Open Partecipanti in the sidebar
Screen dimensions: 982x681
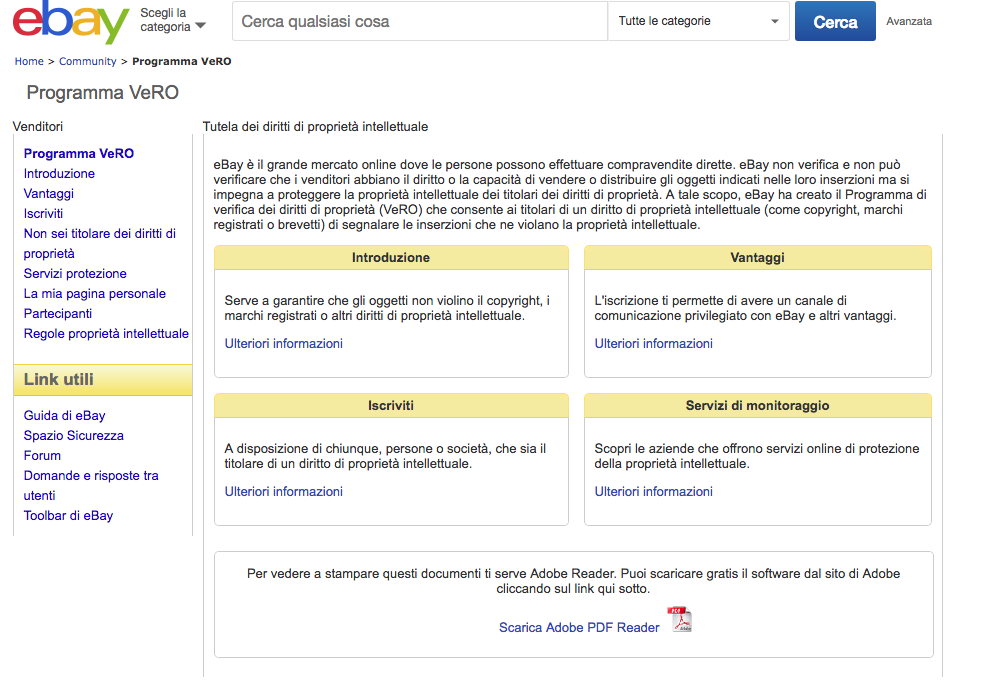click(x=58, y=314)
